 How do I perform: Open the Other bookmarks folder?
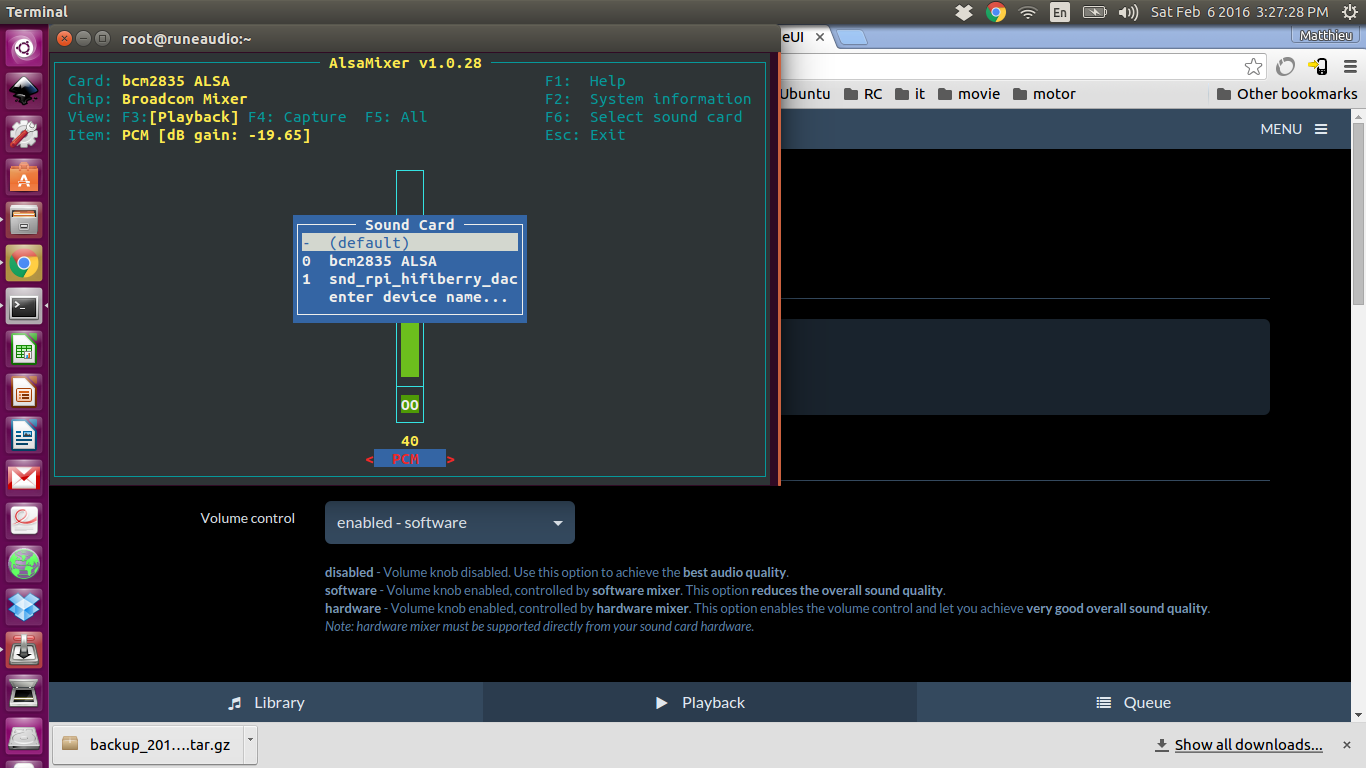coord(1287,94)
